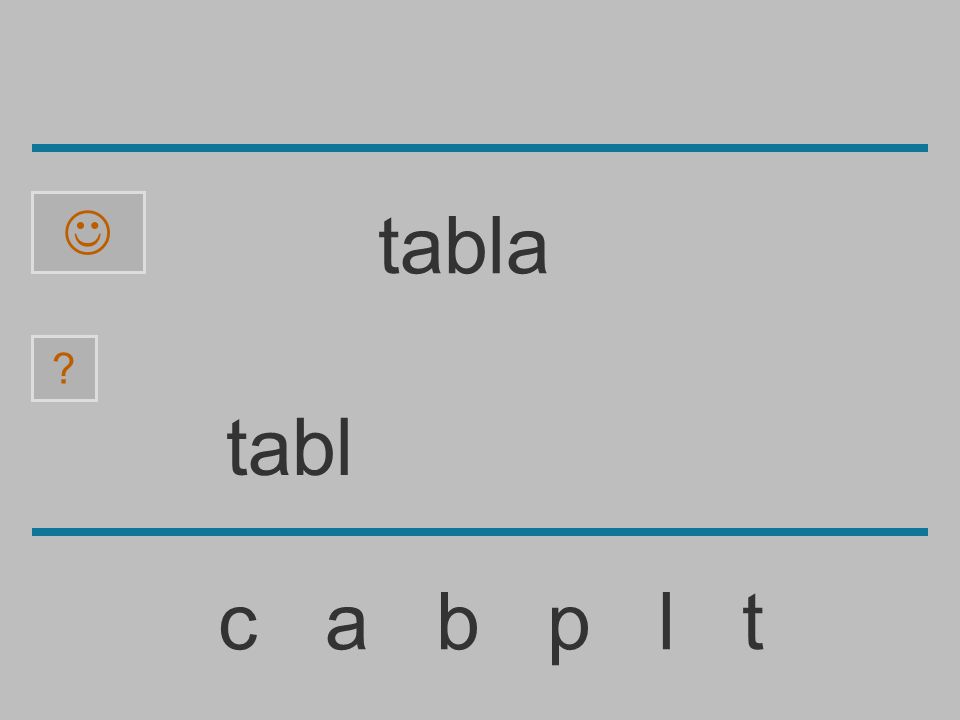Click the final "a" in word "tabla"
960x720 pixels.
click(527, 252)
